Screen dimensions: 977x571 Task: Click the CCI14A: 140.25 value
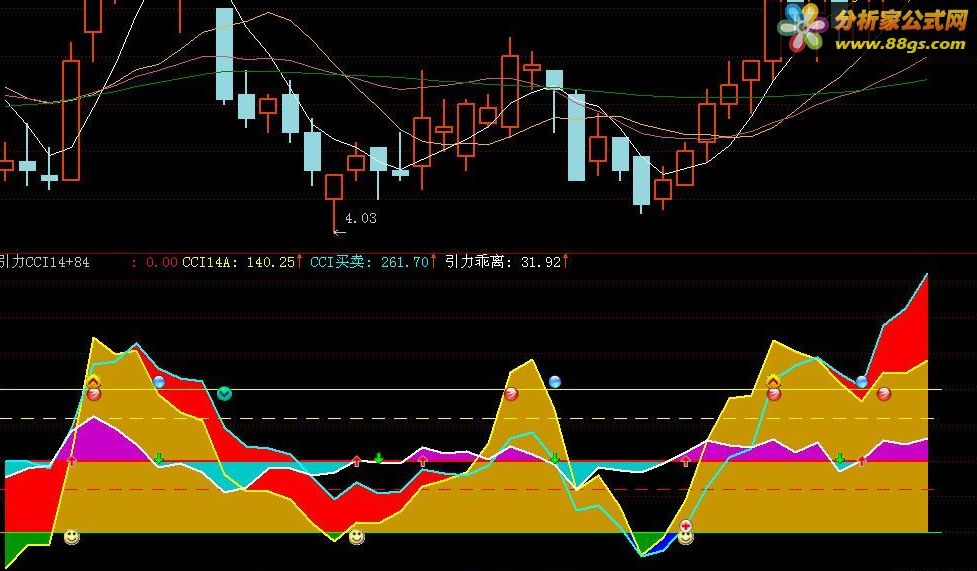[x=238, y=262]
